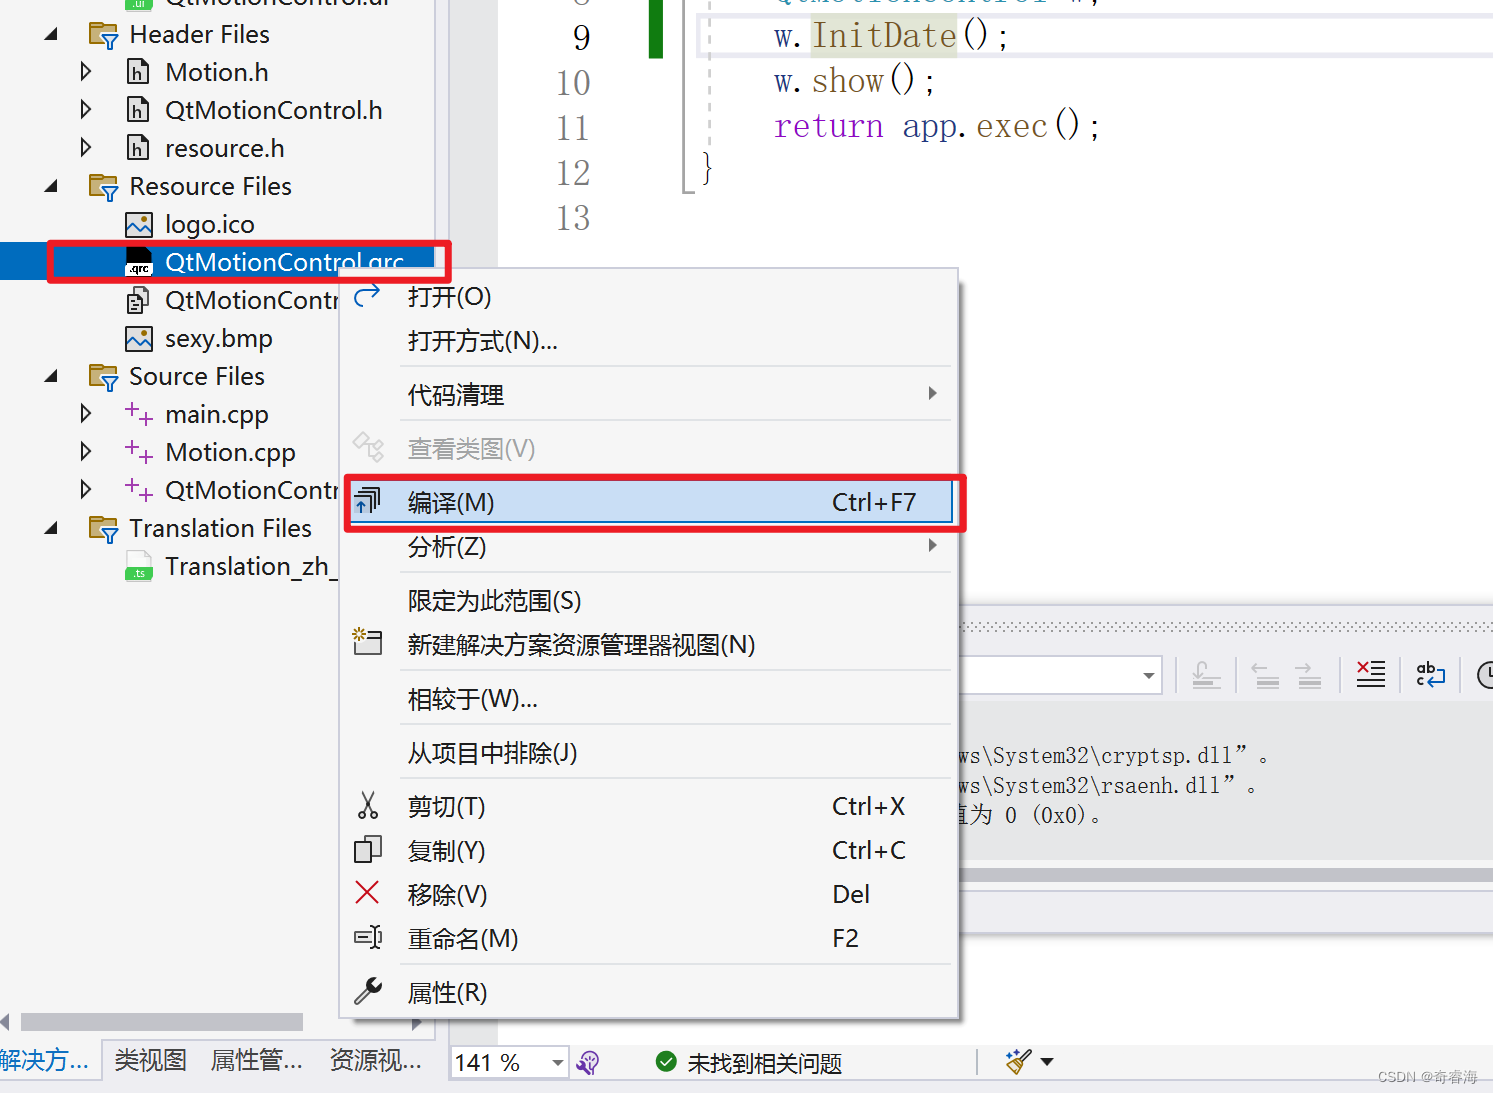Click the Compile icon

367,501
